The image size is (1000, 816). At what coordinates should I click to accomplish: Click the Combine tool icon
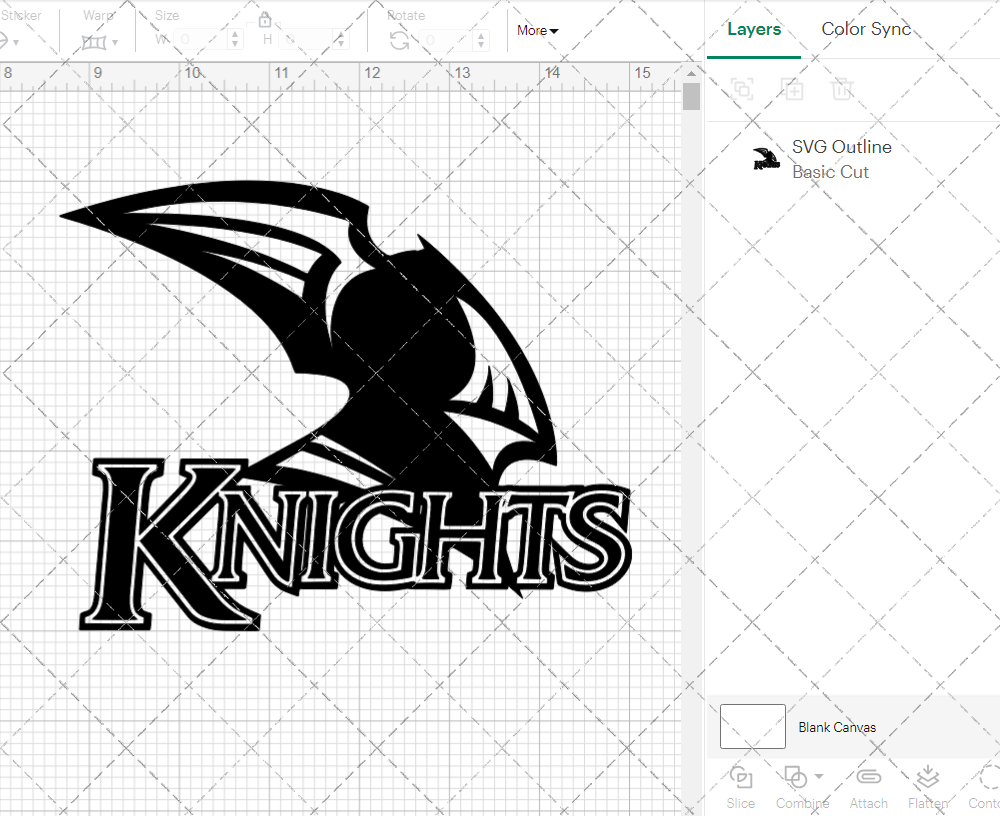[794, 778]
